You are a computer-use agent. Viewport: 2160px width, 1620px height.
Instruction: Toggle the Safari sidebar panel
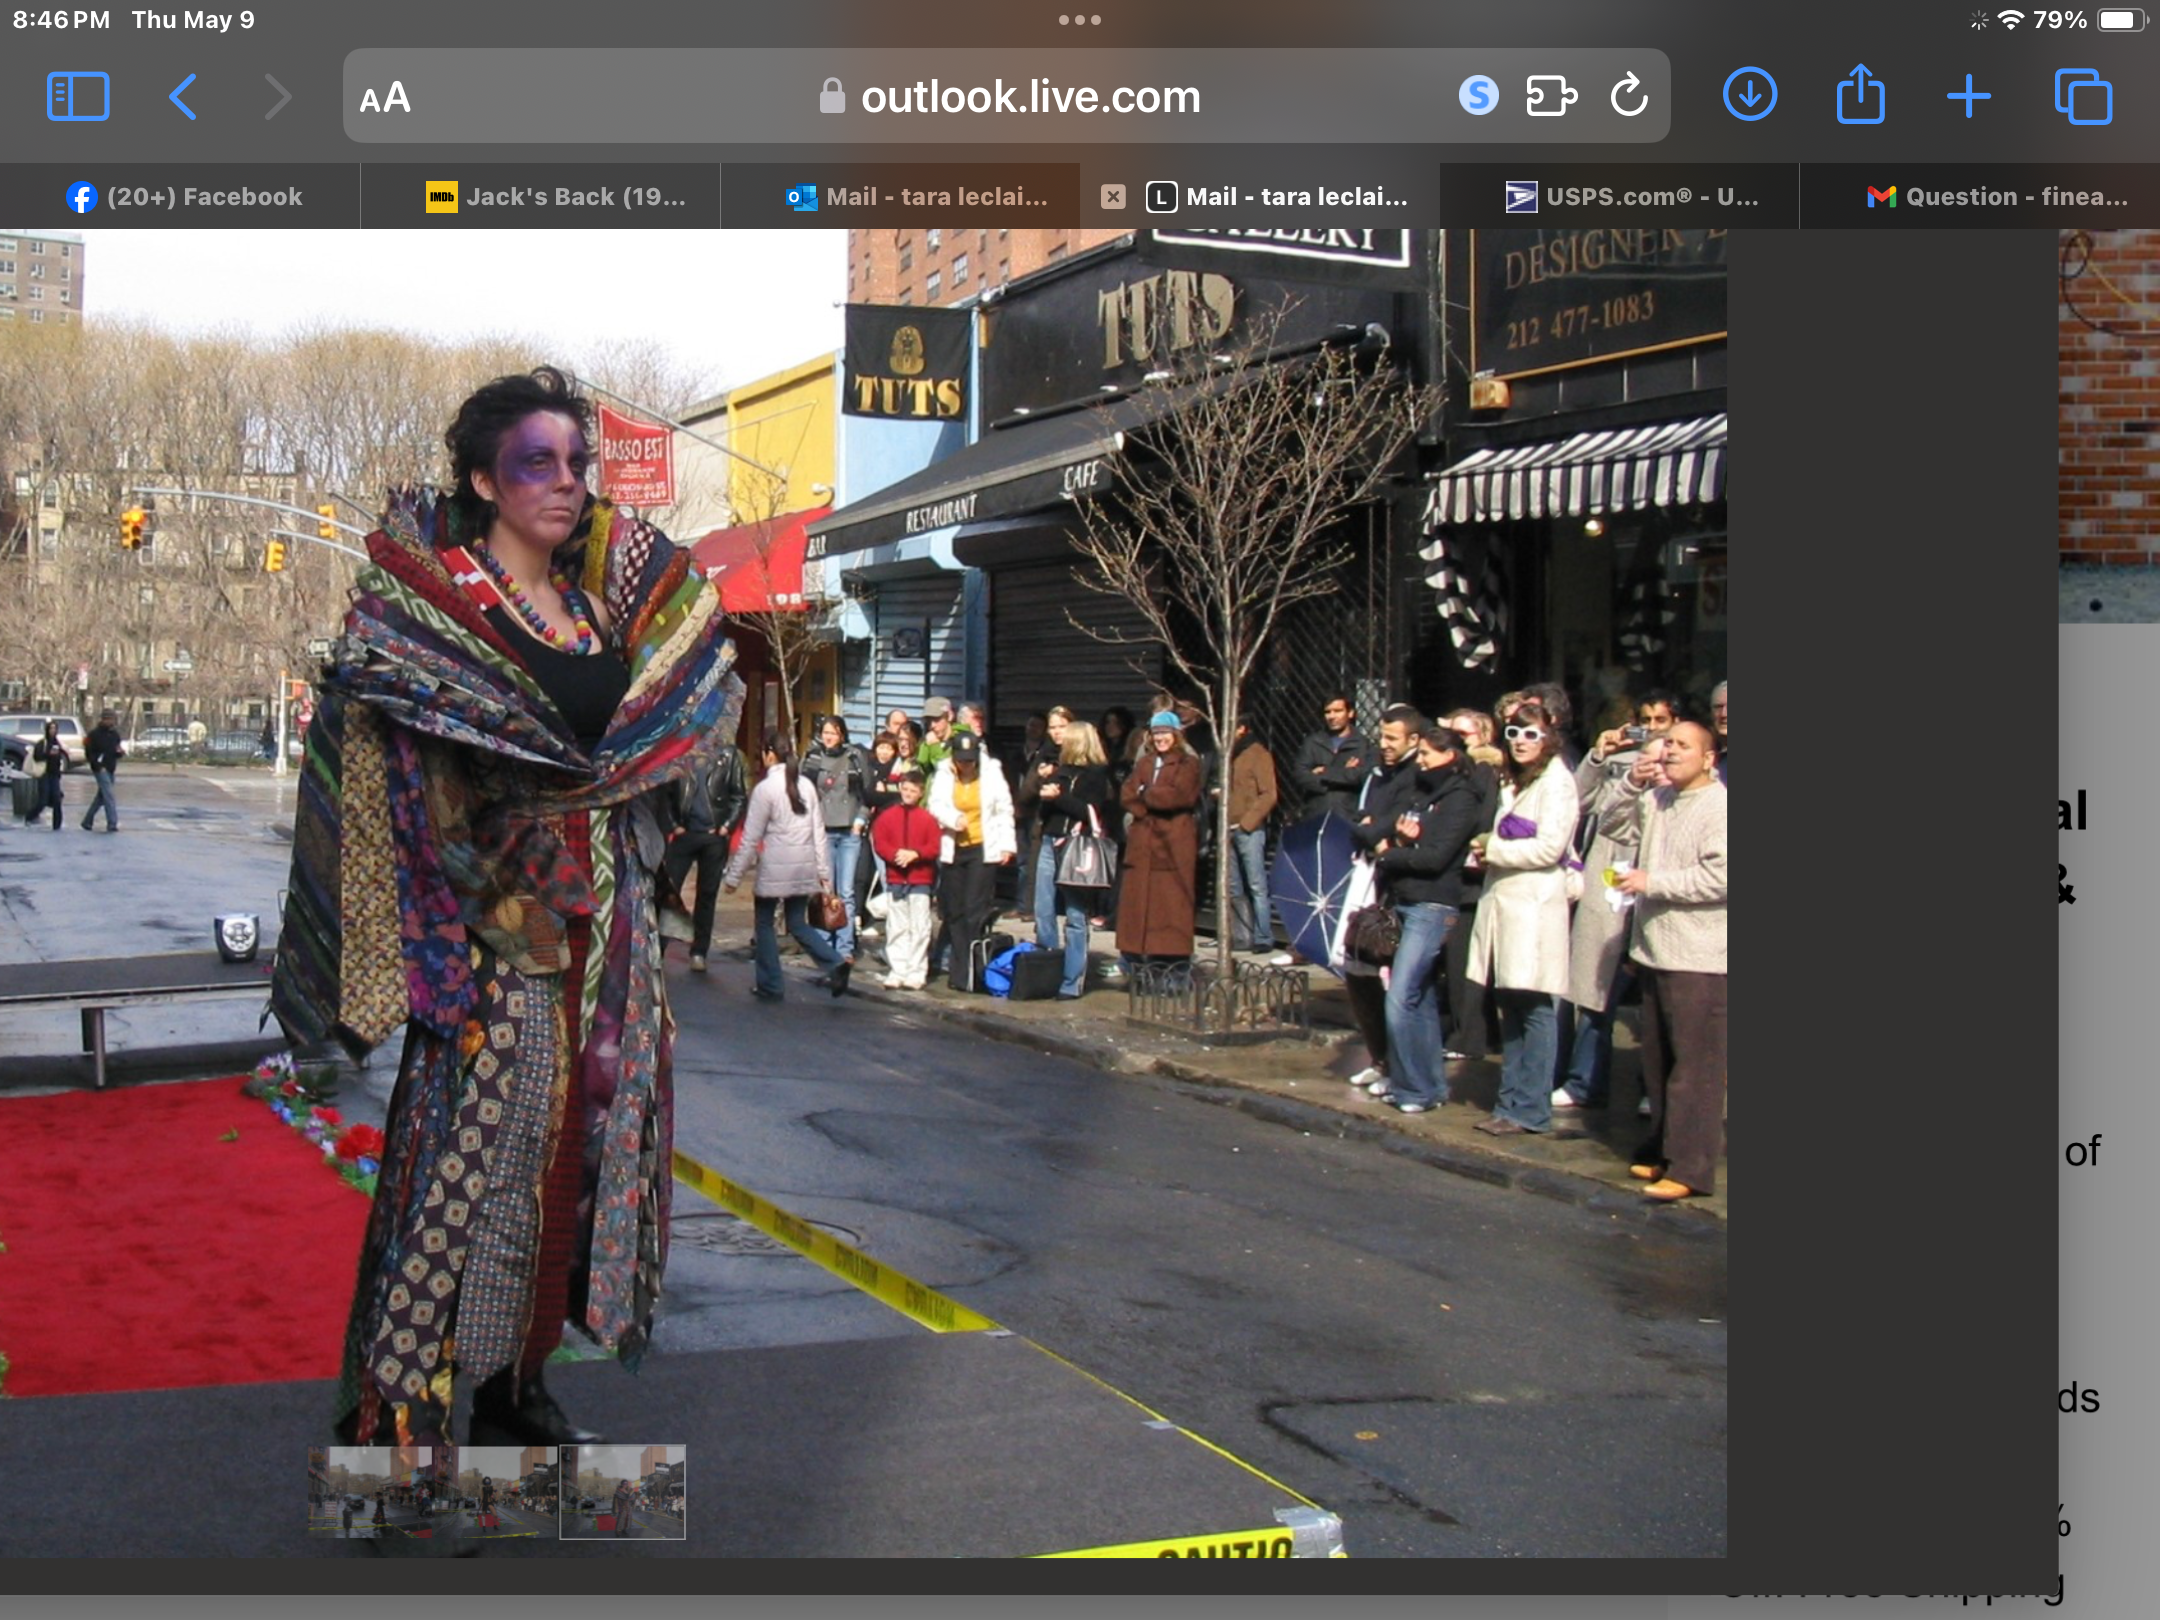point(78,97)
